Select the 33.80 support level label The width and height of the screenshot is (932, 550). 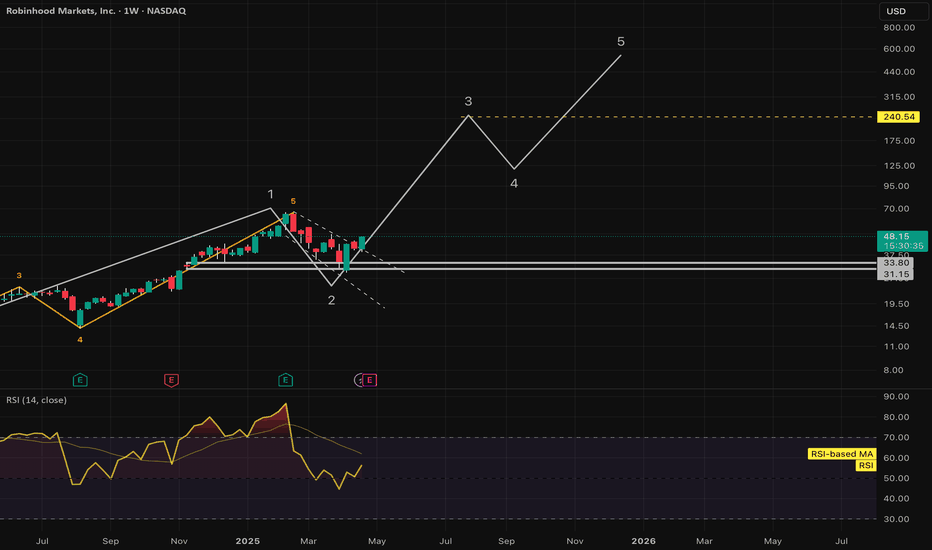[x=893, y=263]
